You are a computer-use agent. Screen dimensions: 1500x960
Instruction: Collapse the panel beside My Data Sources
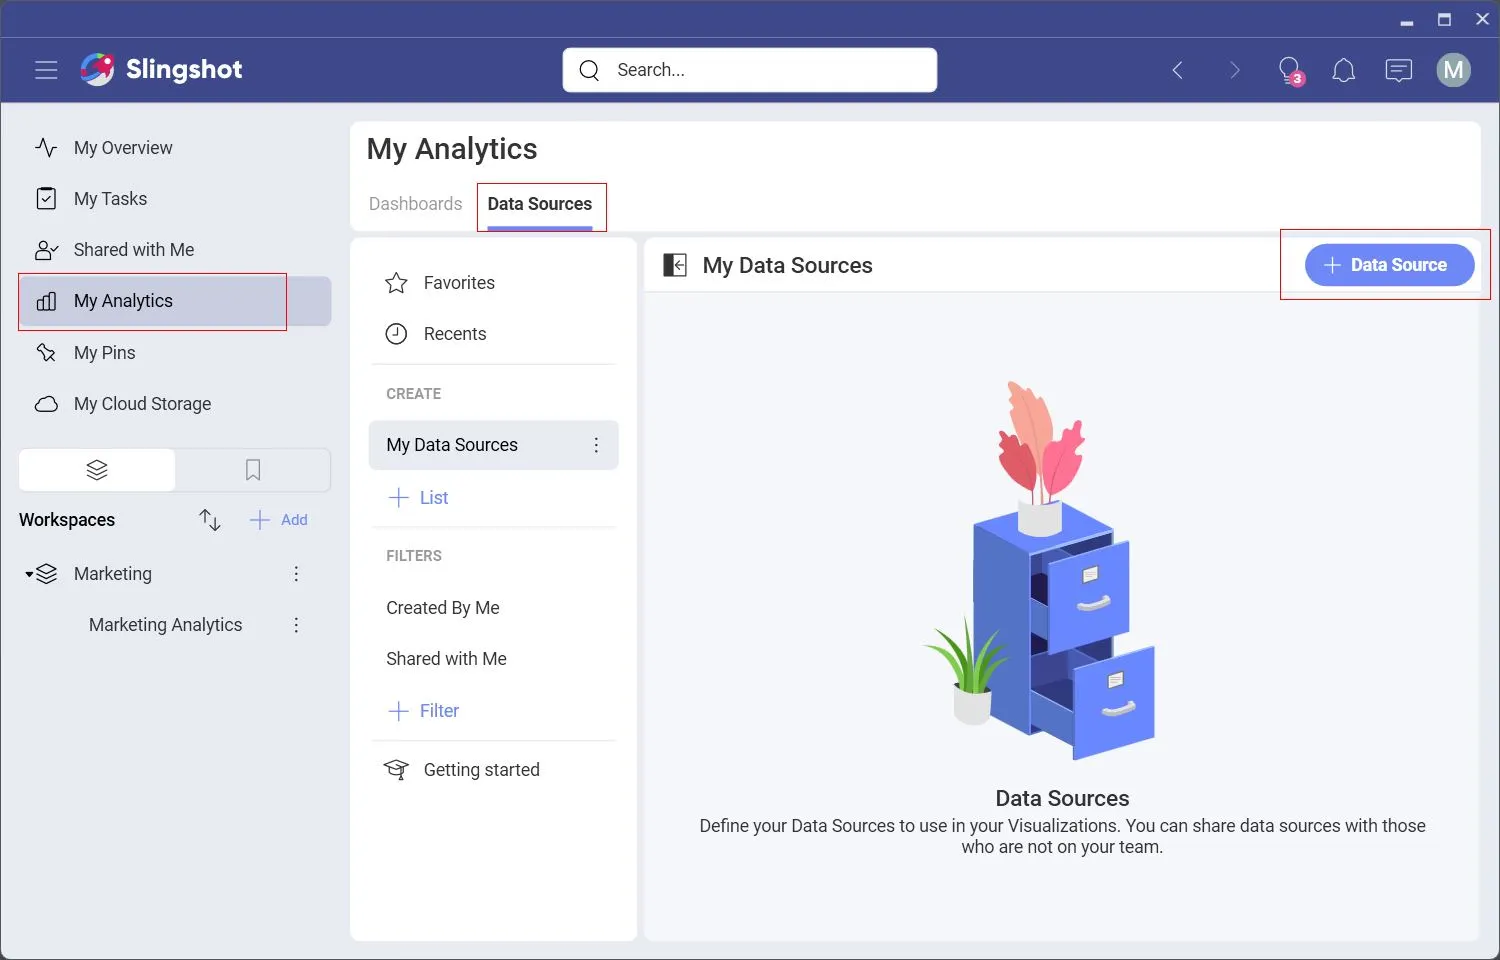tap(675, 265)
